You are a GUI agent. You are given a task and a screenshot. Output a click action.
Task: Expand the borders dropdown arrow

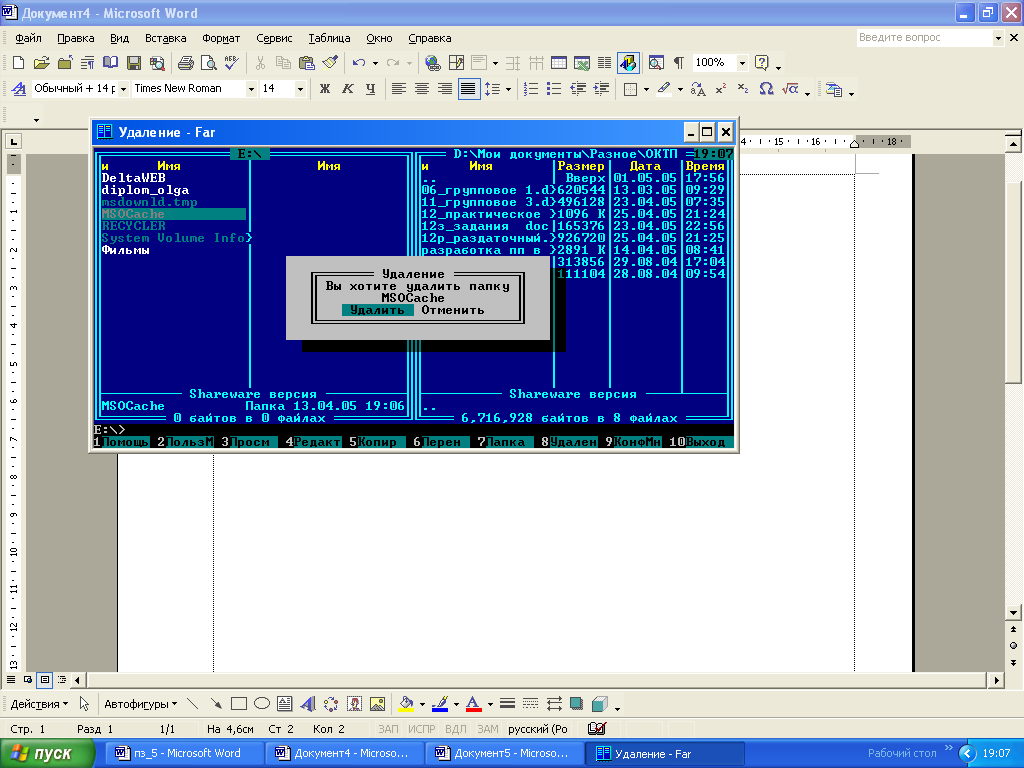click(x=646, y=89)
